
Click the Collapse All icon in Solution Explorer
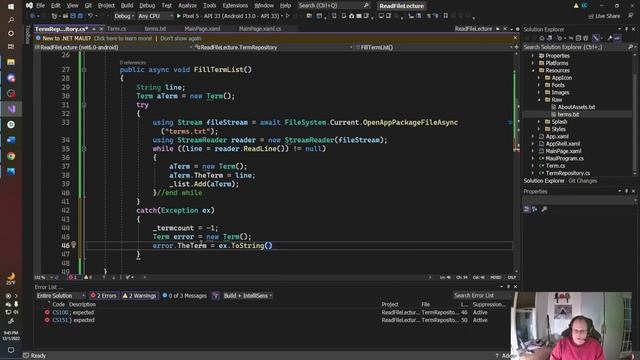(578, 38)
